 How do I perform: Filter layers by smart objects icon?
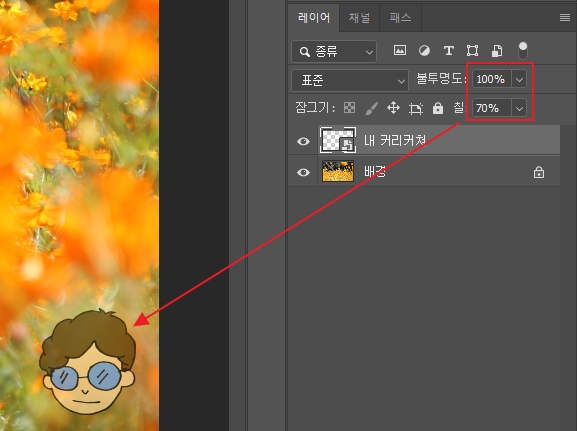(497, 50)
